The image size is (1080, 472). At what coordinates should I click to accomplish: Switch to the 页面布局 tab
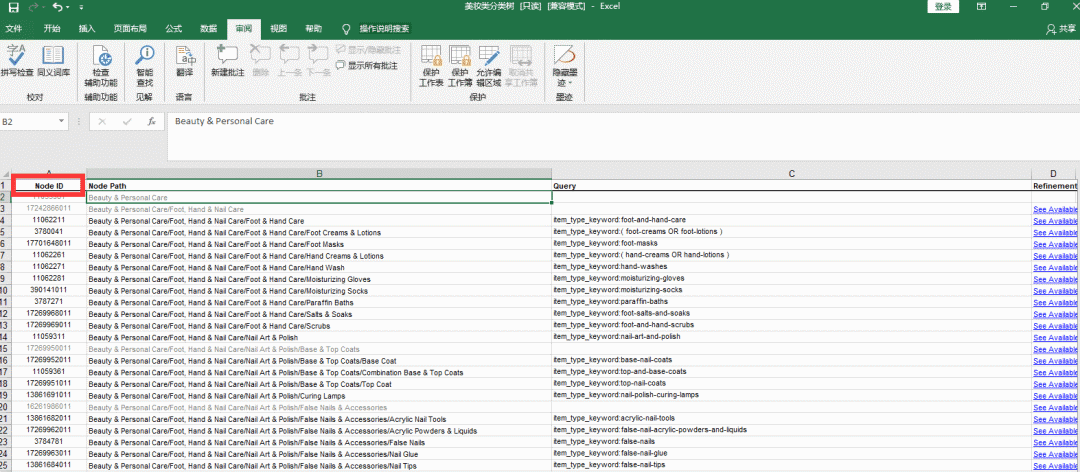tap(130, 29)
